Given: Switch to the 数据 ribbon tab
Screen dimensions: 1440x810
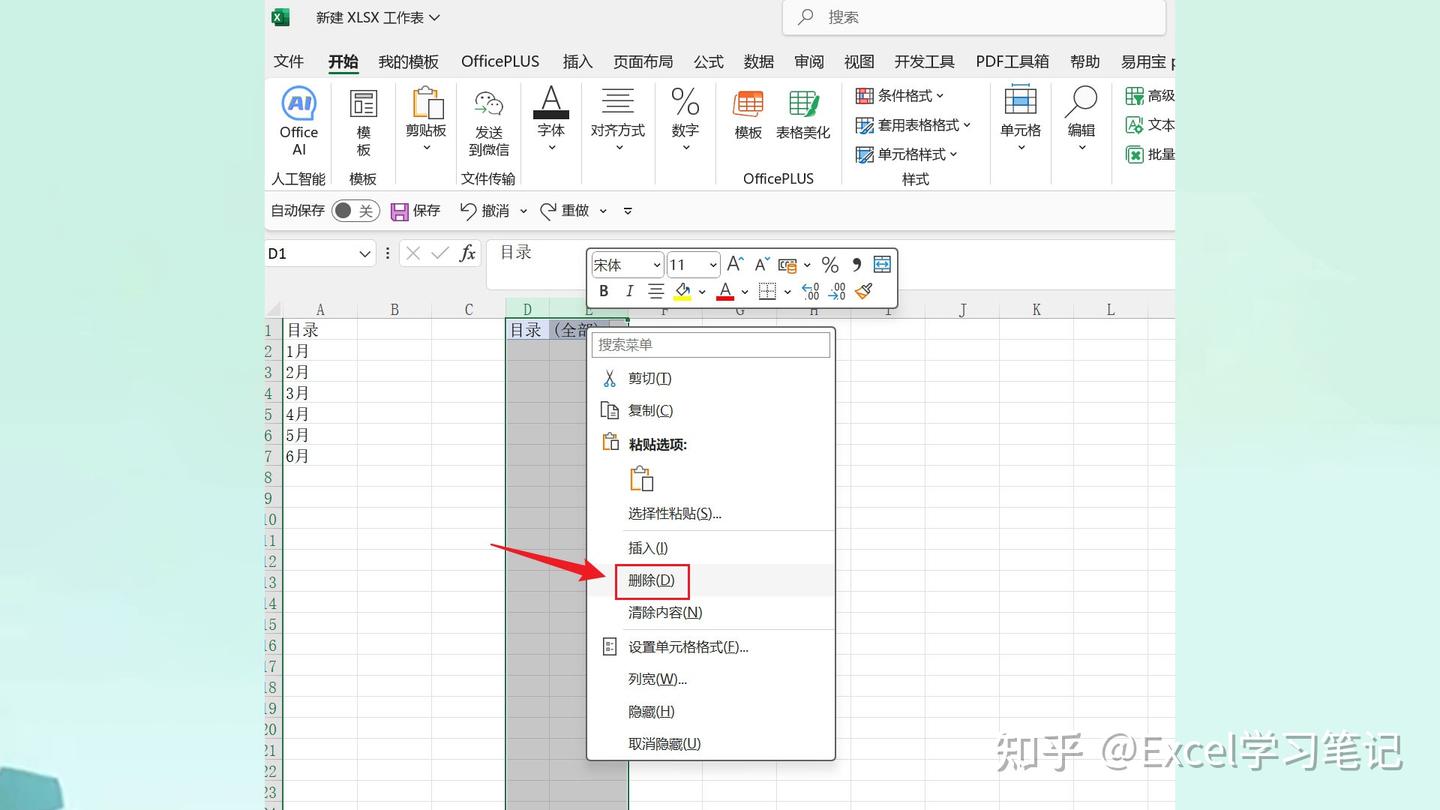Looking at the screenshot, I should [x=758, y=61].
